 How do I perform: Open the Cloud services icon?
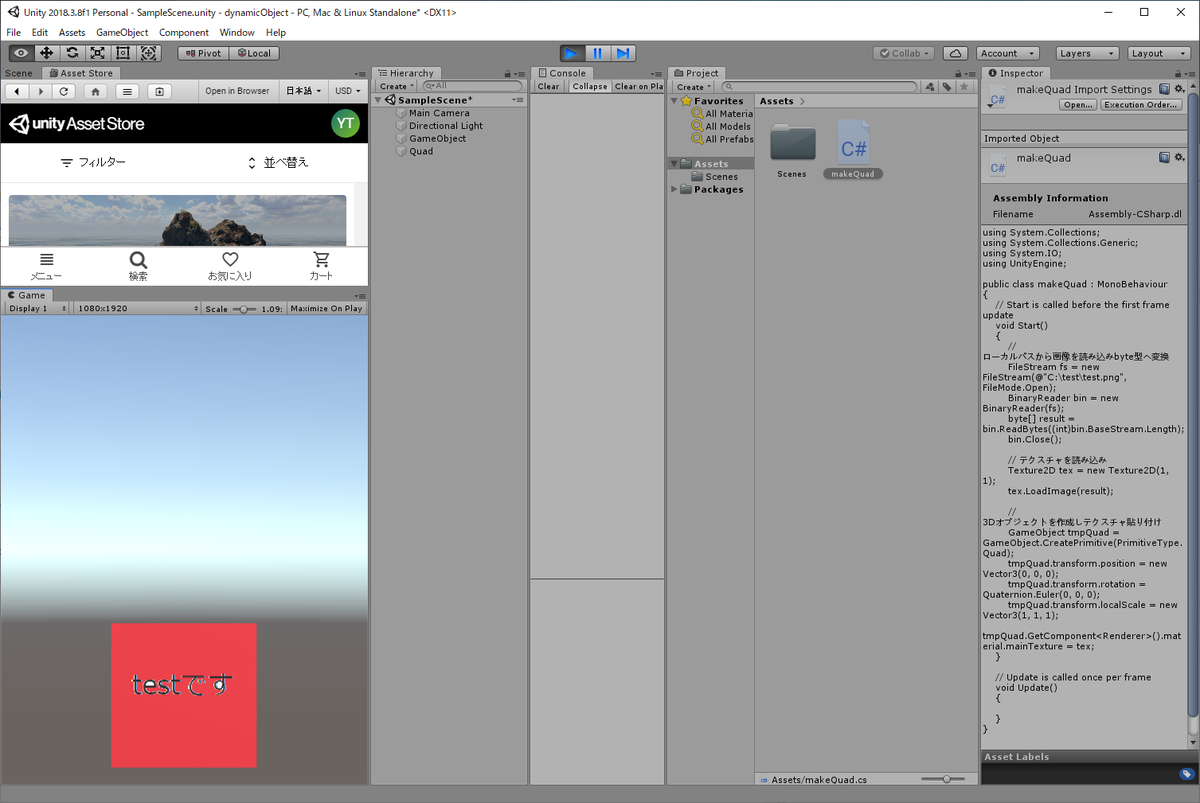pyautogui.click(x=955, y=53)
